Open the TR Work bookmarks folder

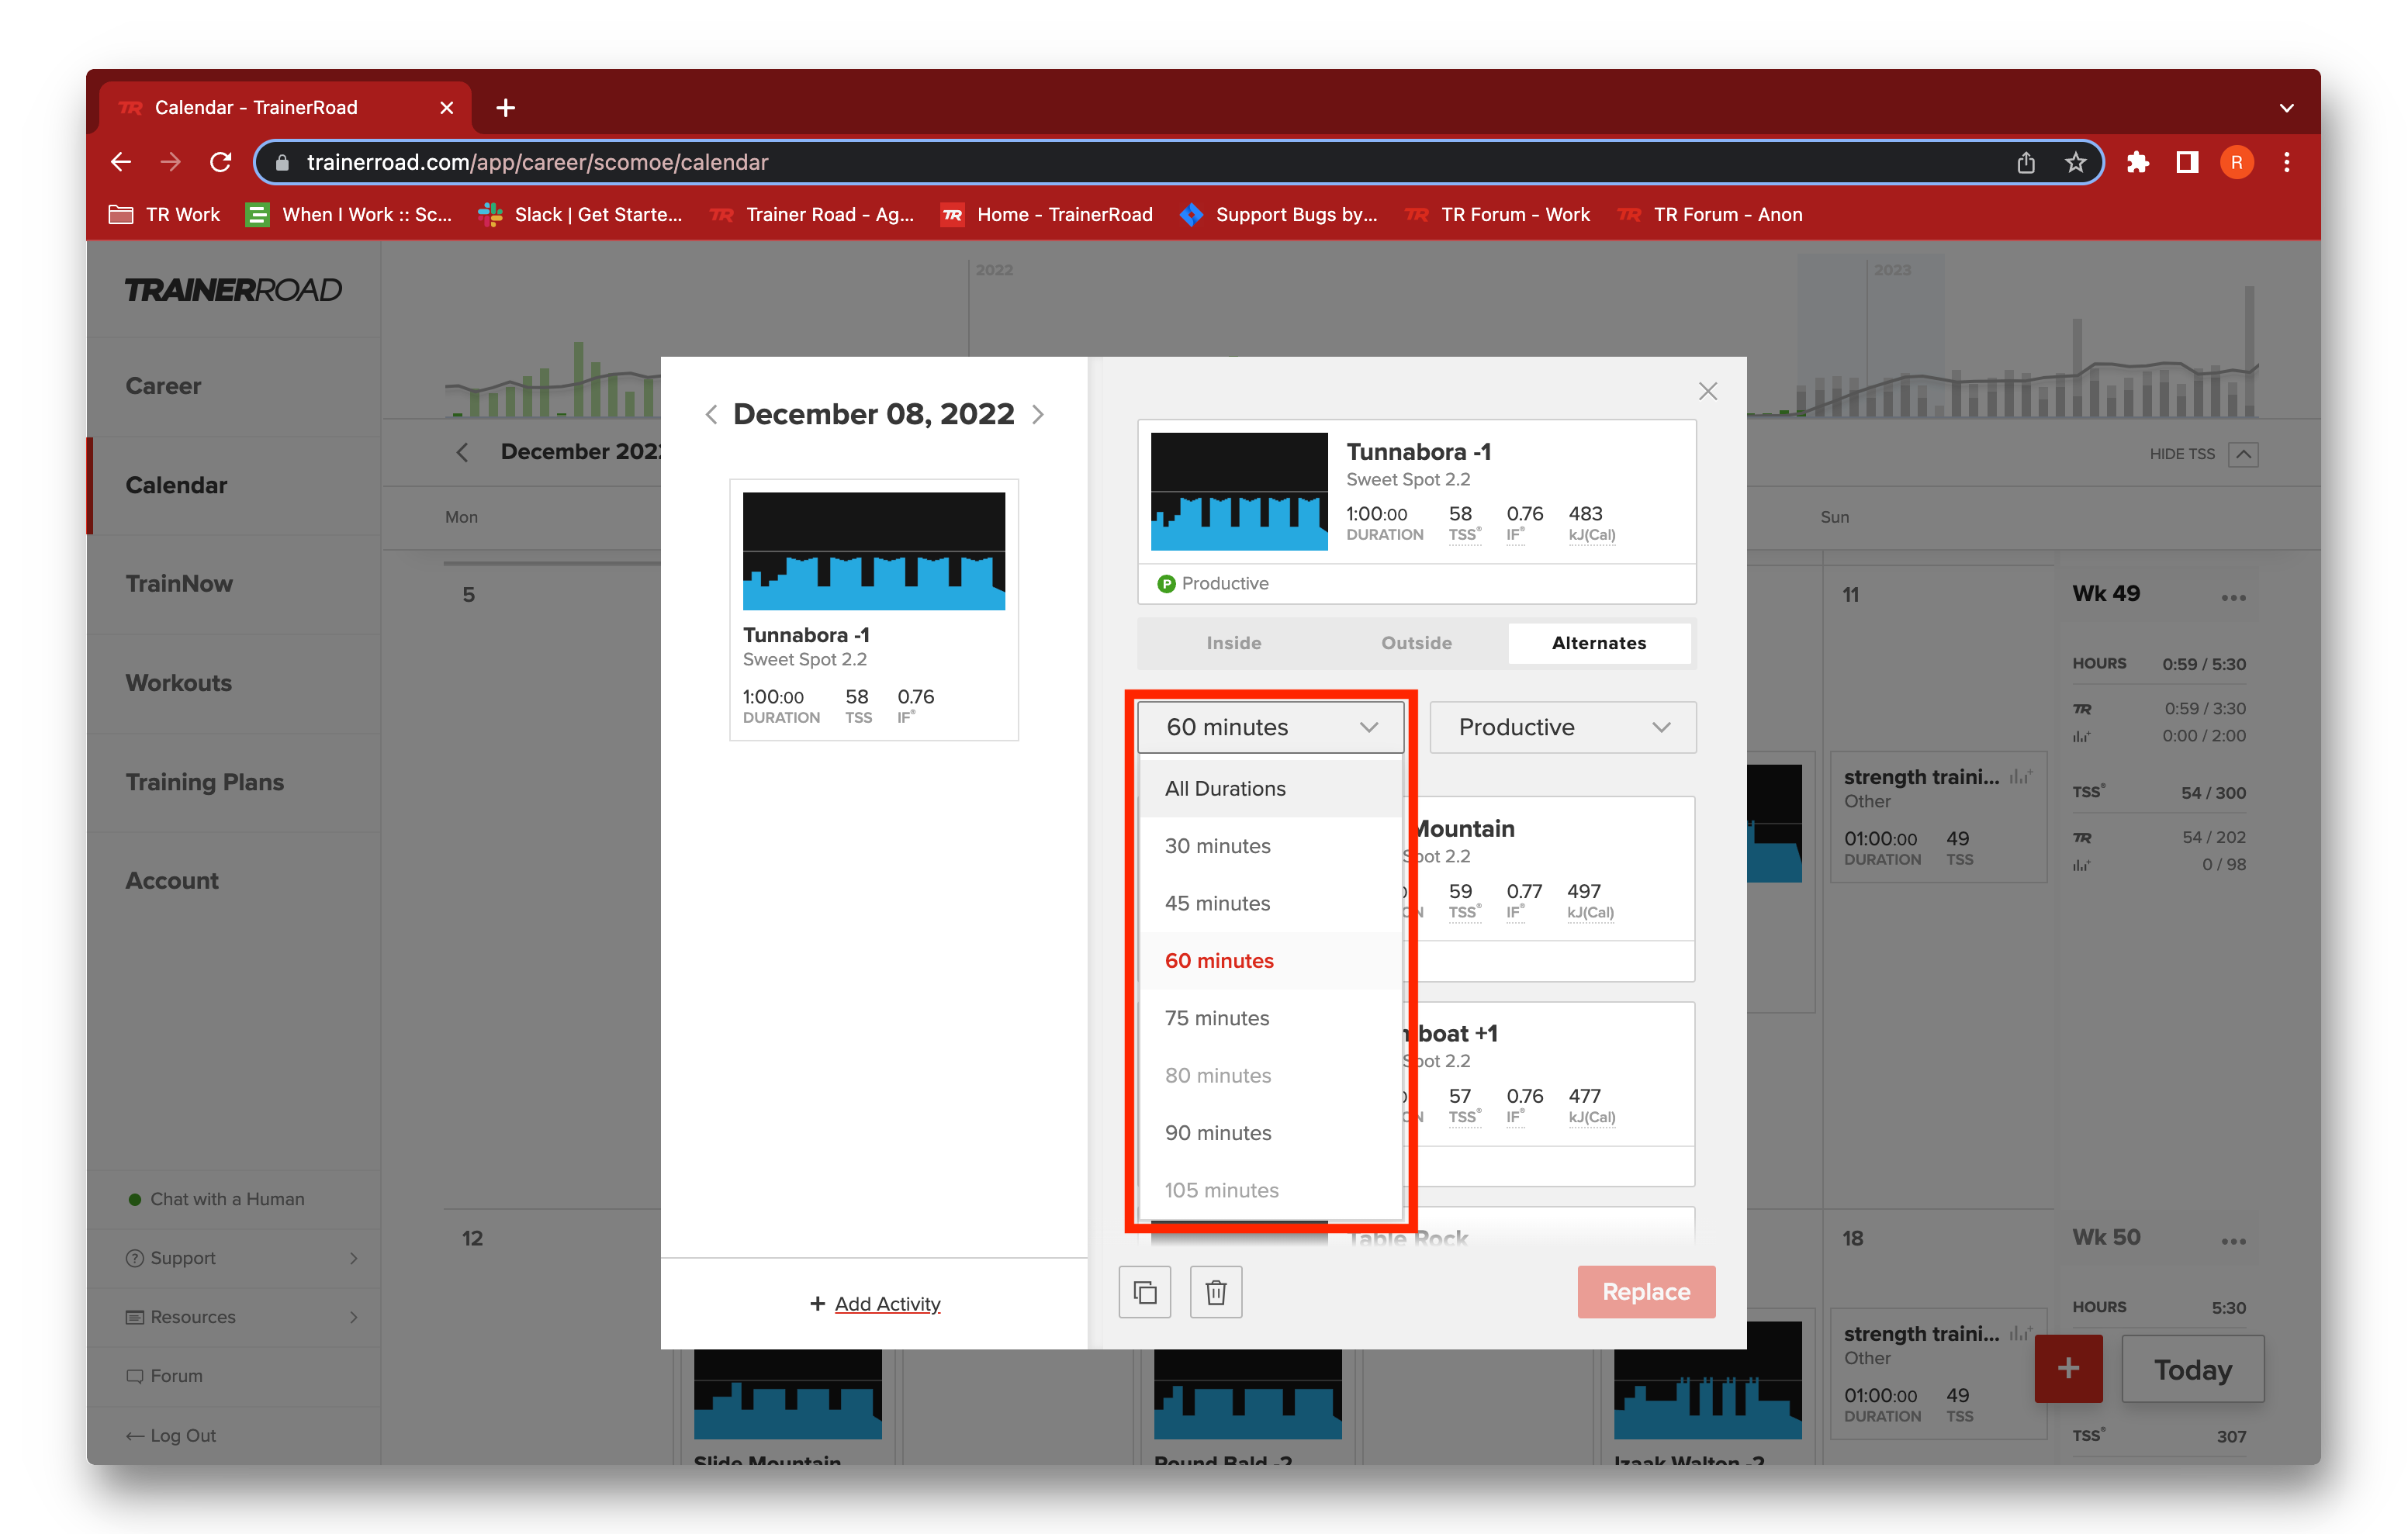pyautogui.click(x=164, y=214)
